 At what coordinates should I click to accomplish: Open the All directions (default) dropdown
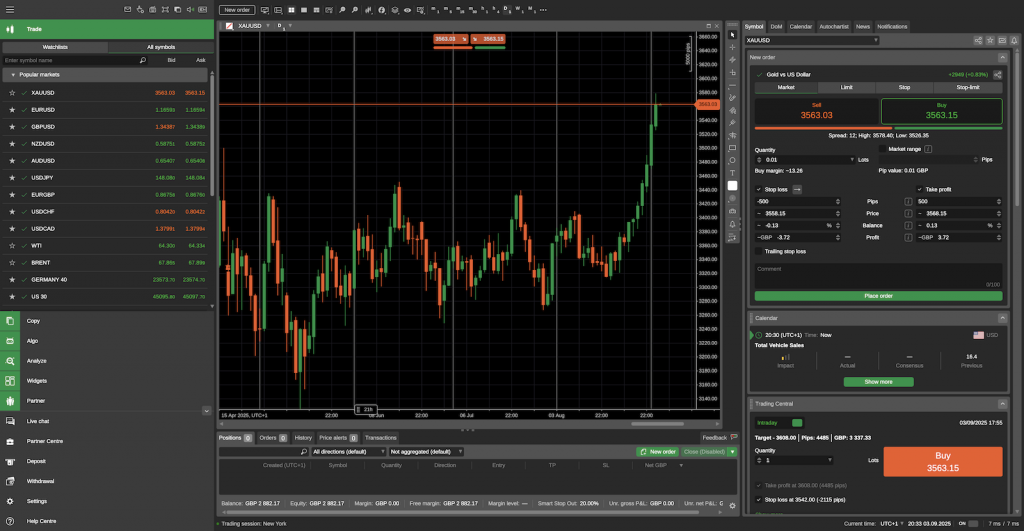coord(349,451)
